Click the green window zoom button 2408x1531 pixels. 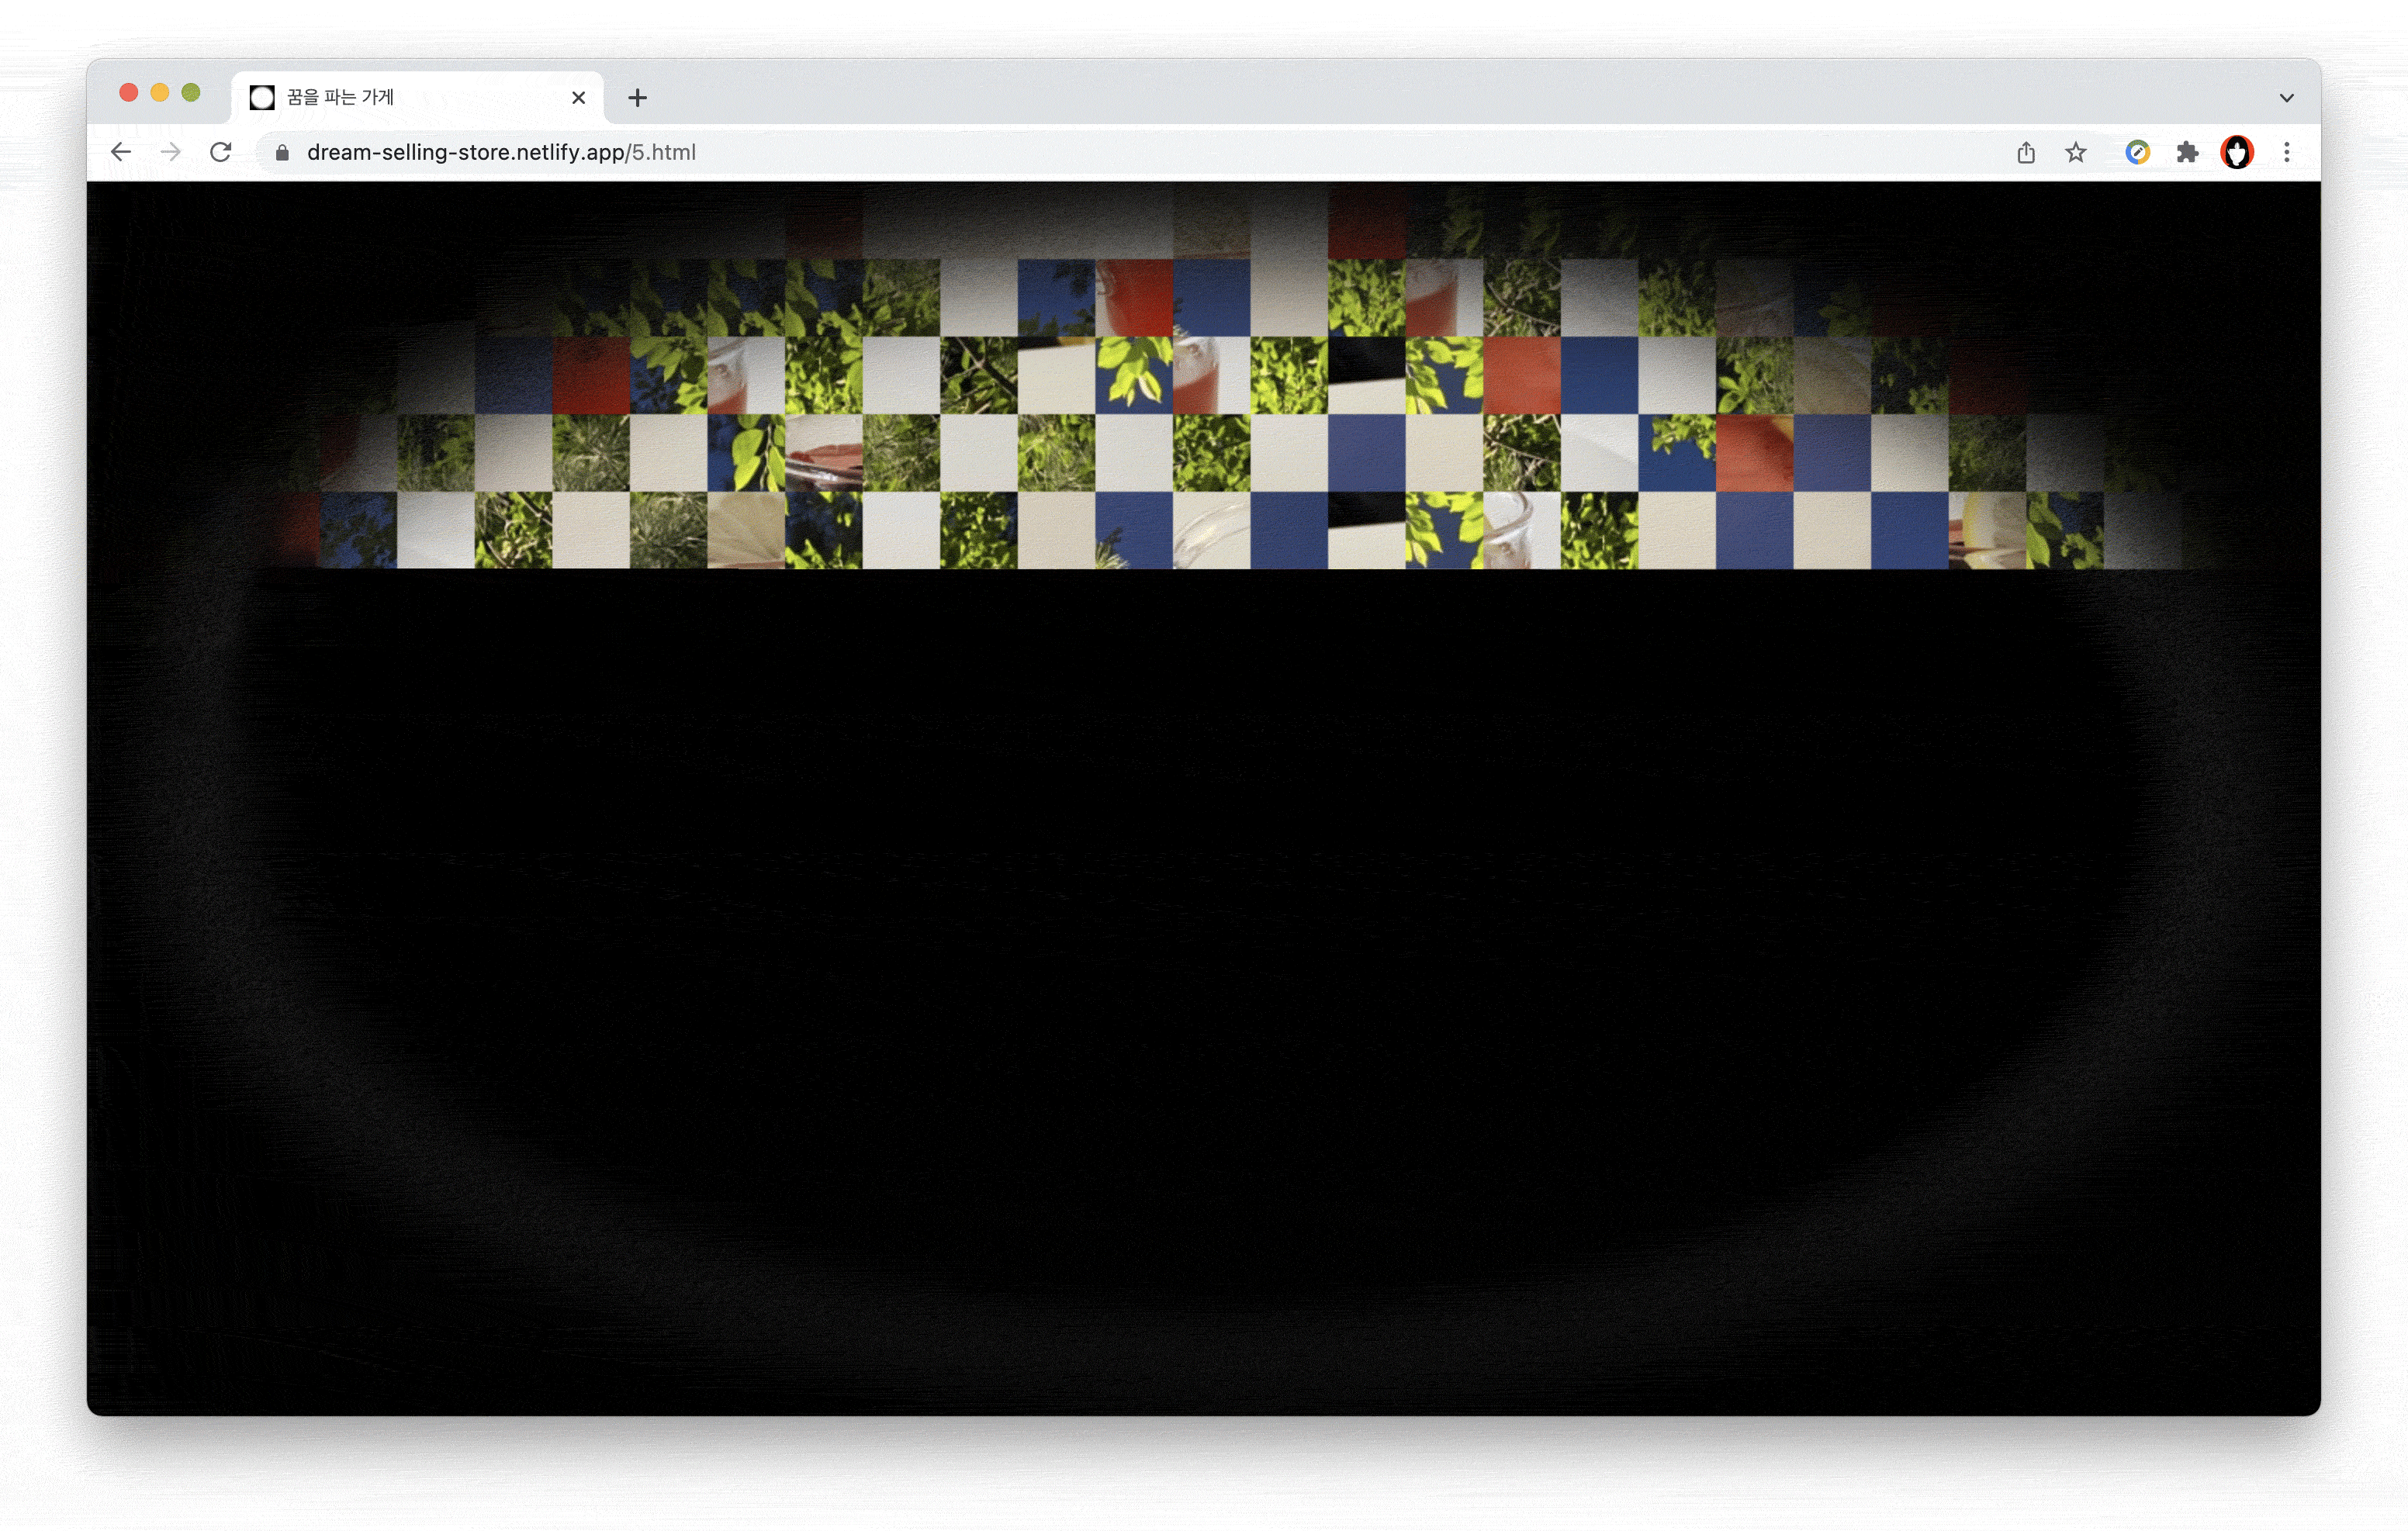click(191, 93)
